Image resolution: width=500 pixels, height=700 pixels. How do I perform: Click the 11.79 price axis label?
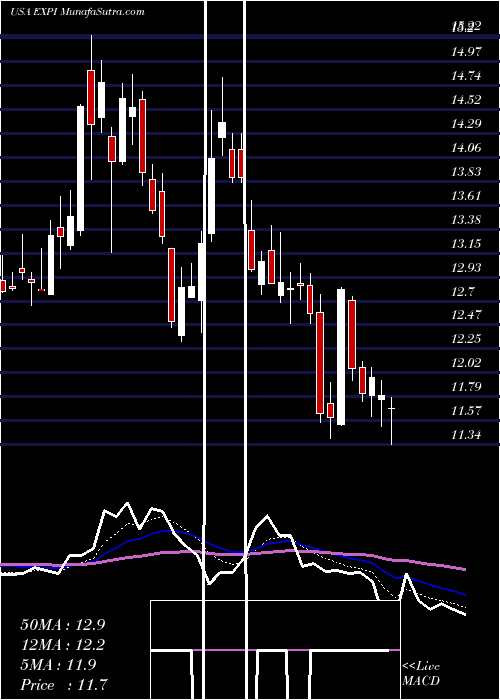[x=467, y=387]
